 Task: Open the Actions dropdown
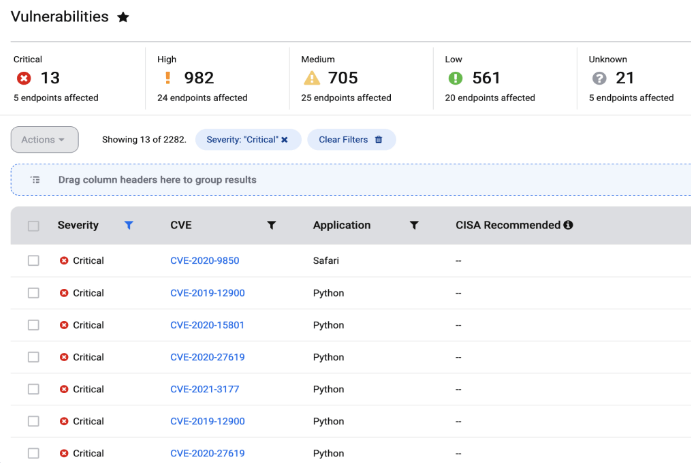pos(45,140)
